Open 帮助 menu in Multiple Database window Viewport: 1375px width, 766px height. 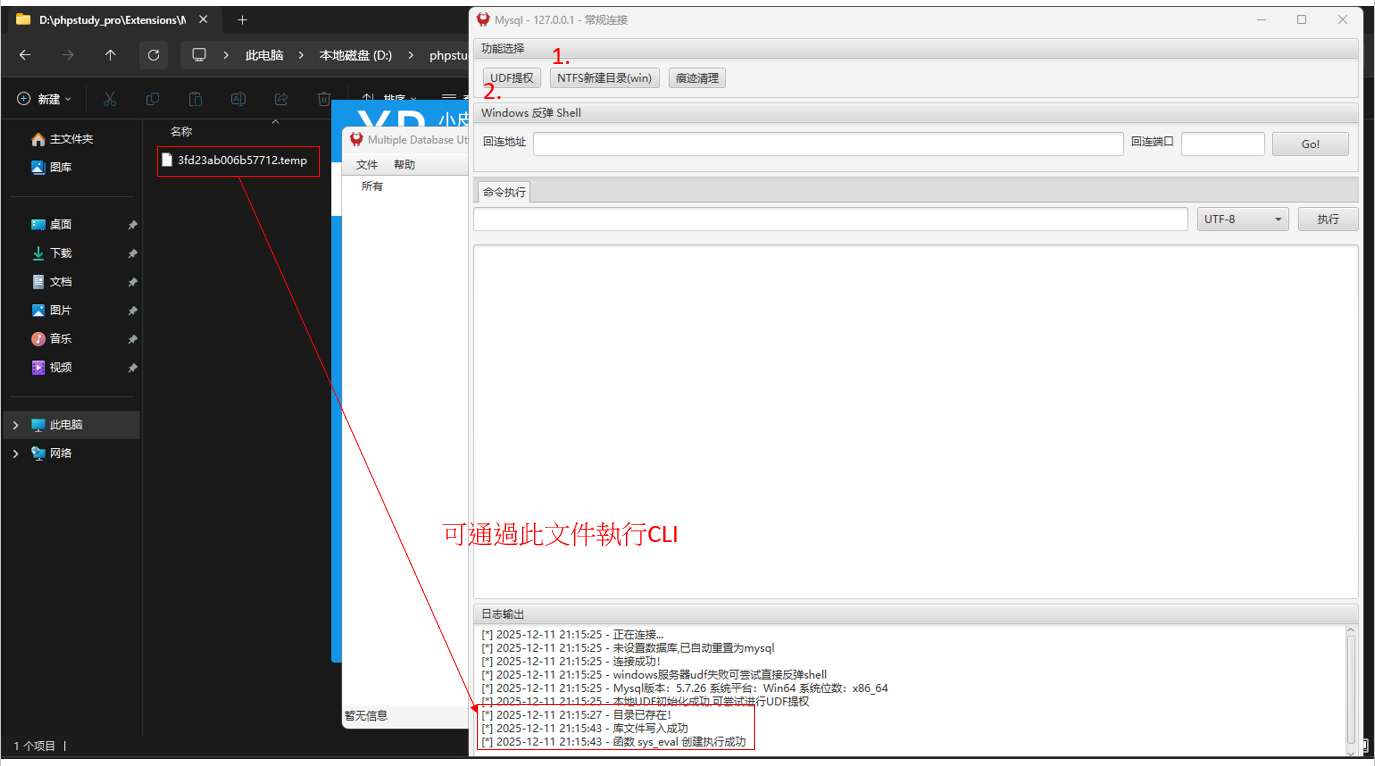tap(404, 164)
